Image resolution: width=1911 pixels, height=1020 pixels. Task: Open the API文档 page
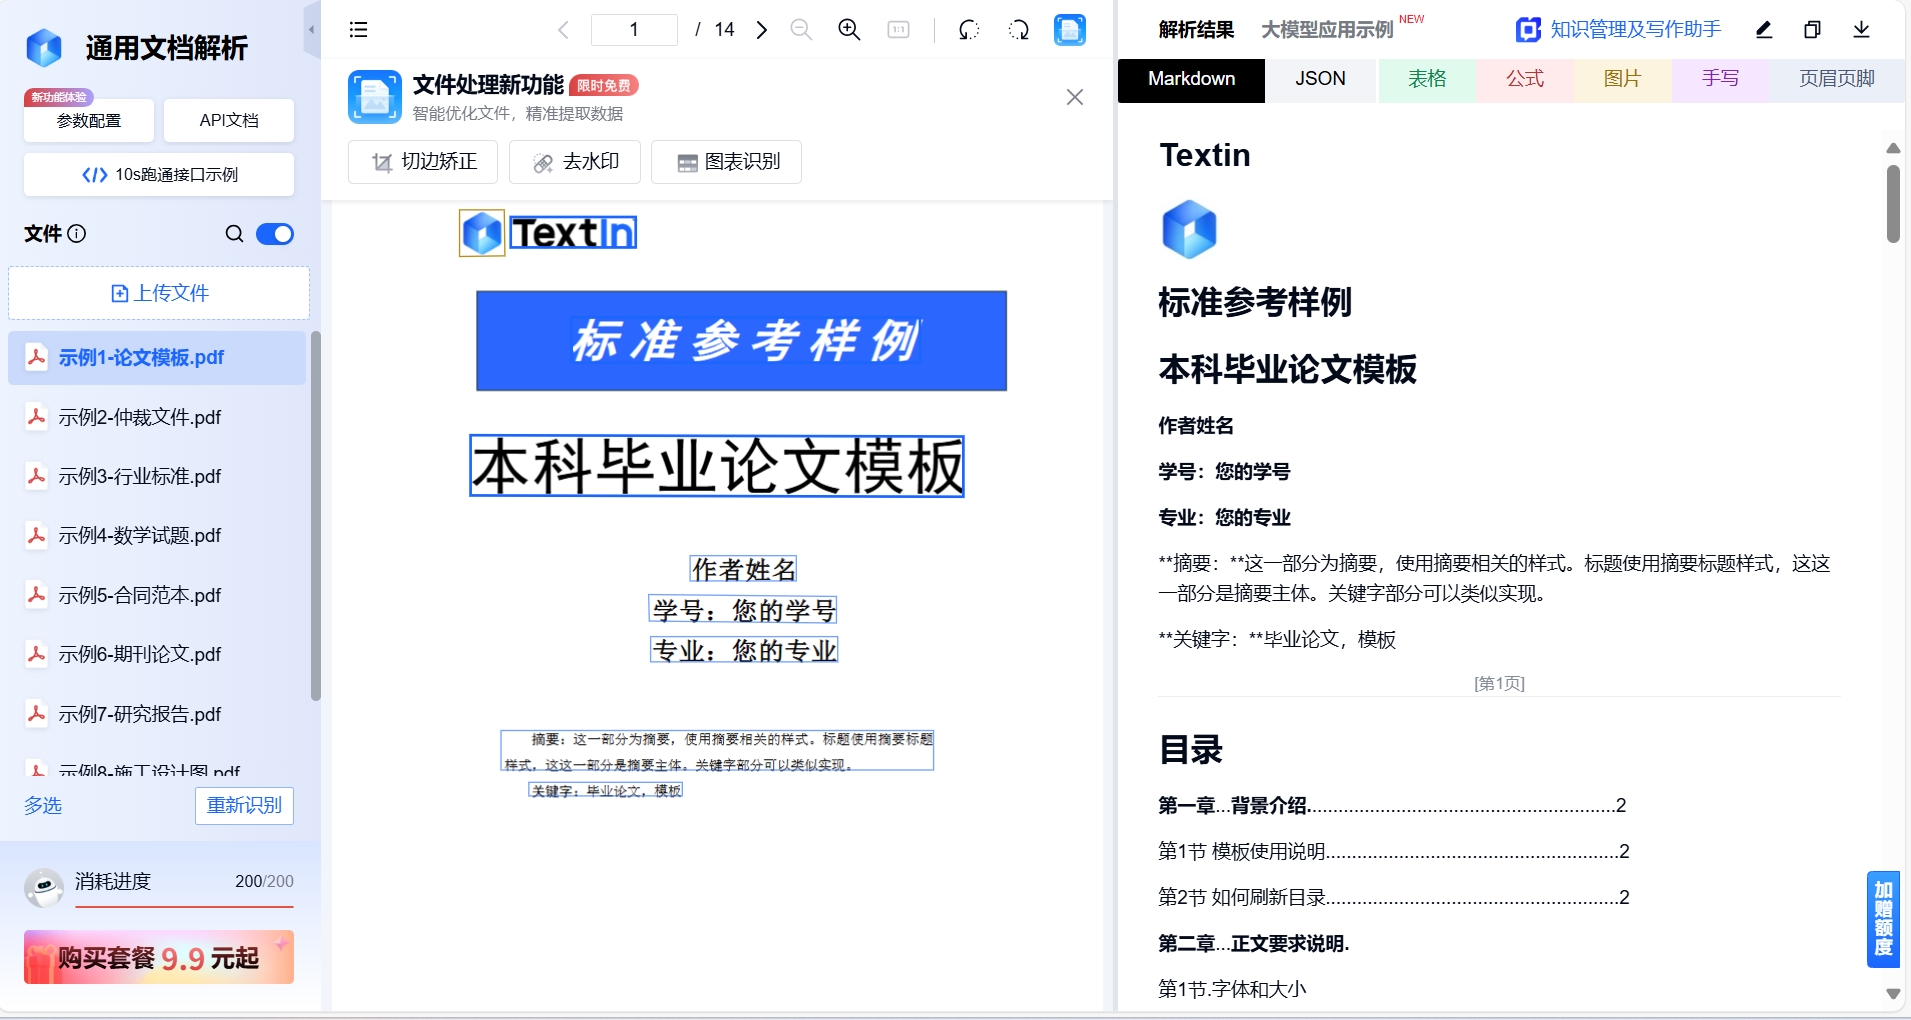(229, 120)
